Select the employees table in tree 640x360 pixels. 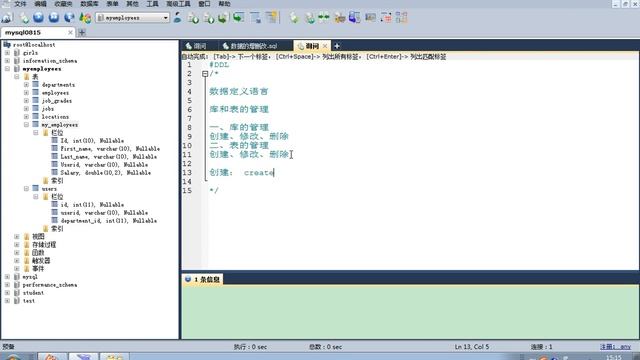coord(55,93)
